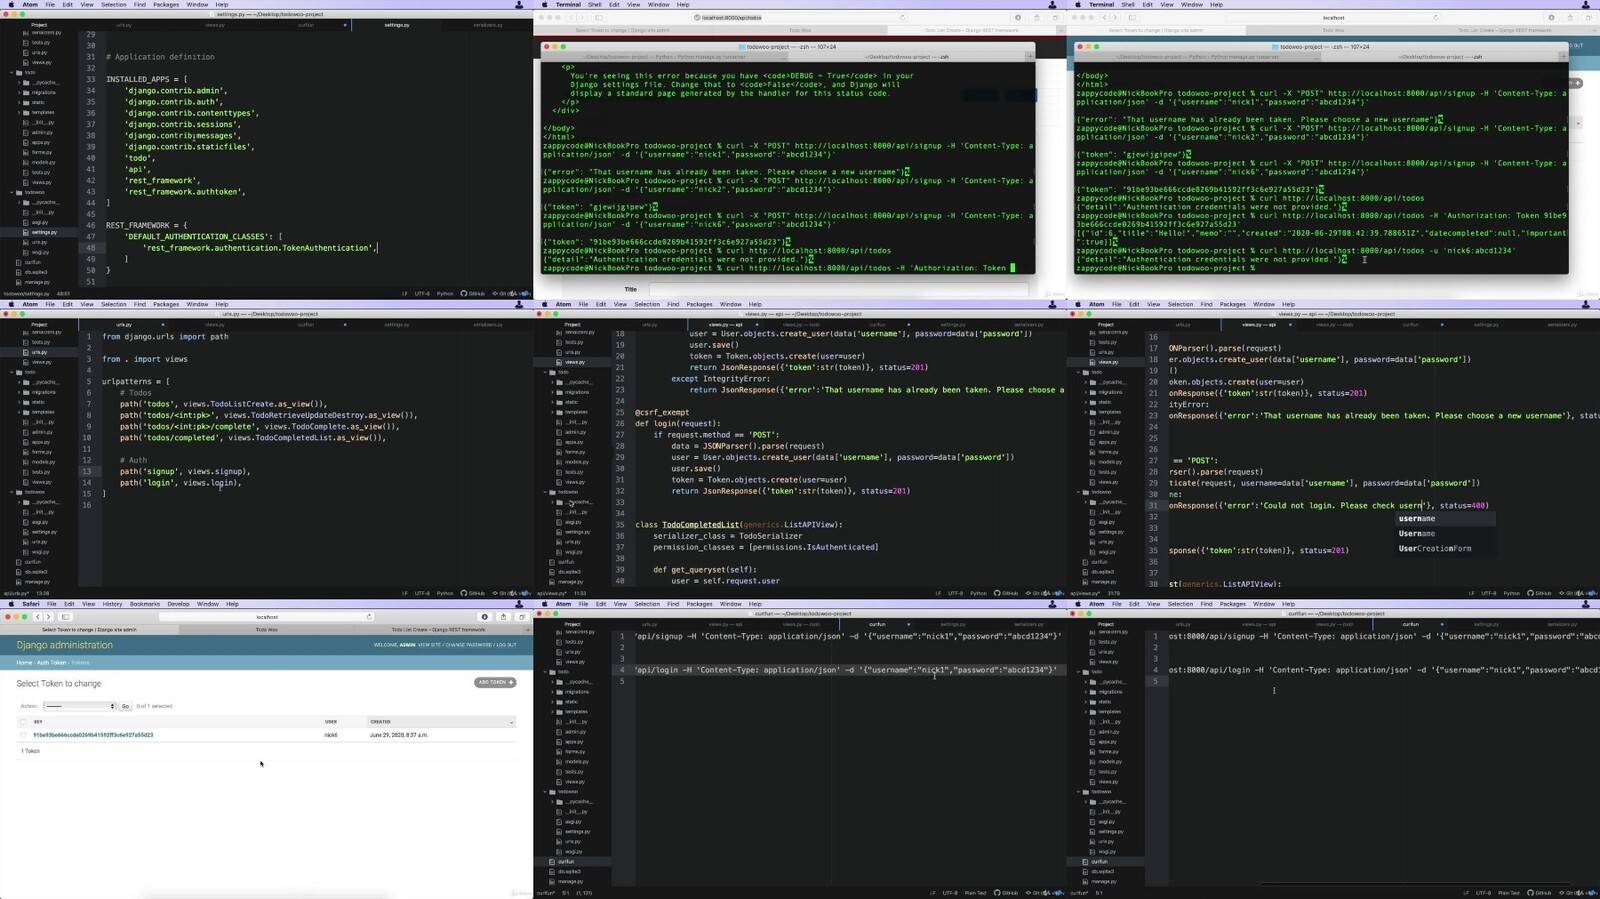The image size is (1600, 899).
Task: Open serializers.py tab in the settings.py Atom window
Action: coord(487,25)
